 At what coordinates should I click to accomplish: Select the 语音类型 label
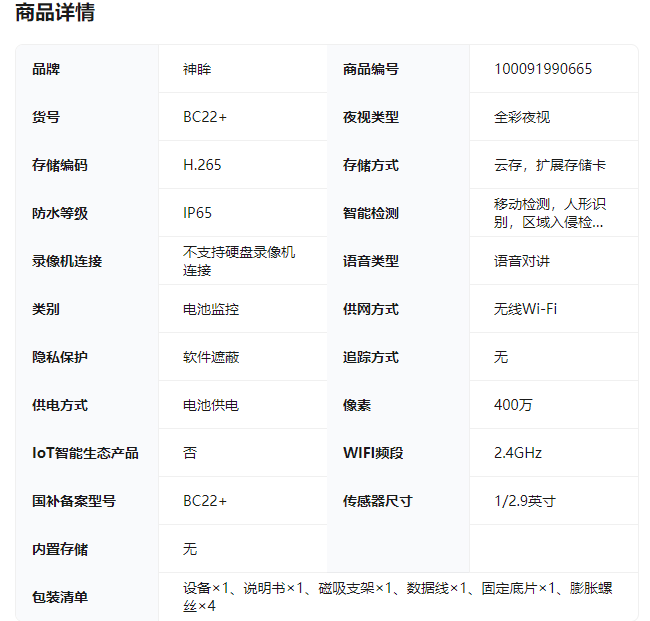371,261
